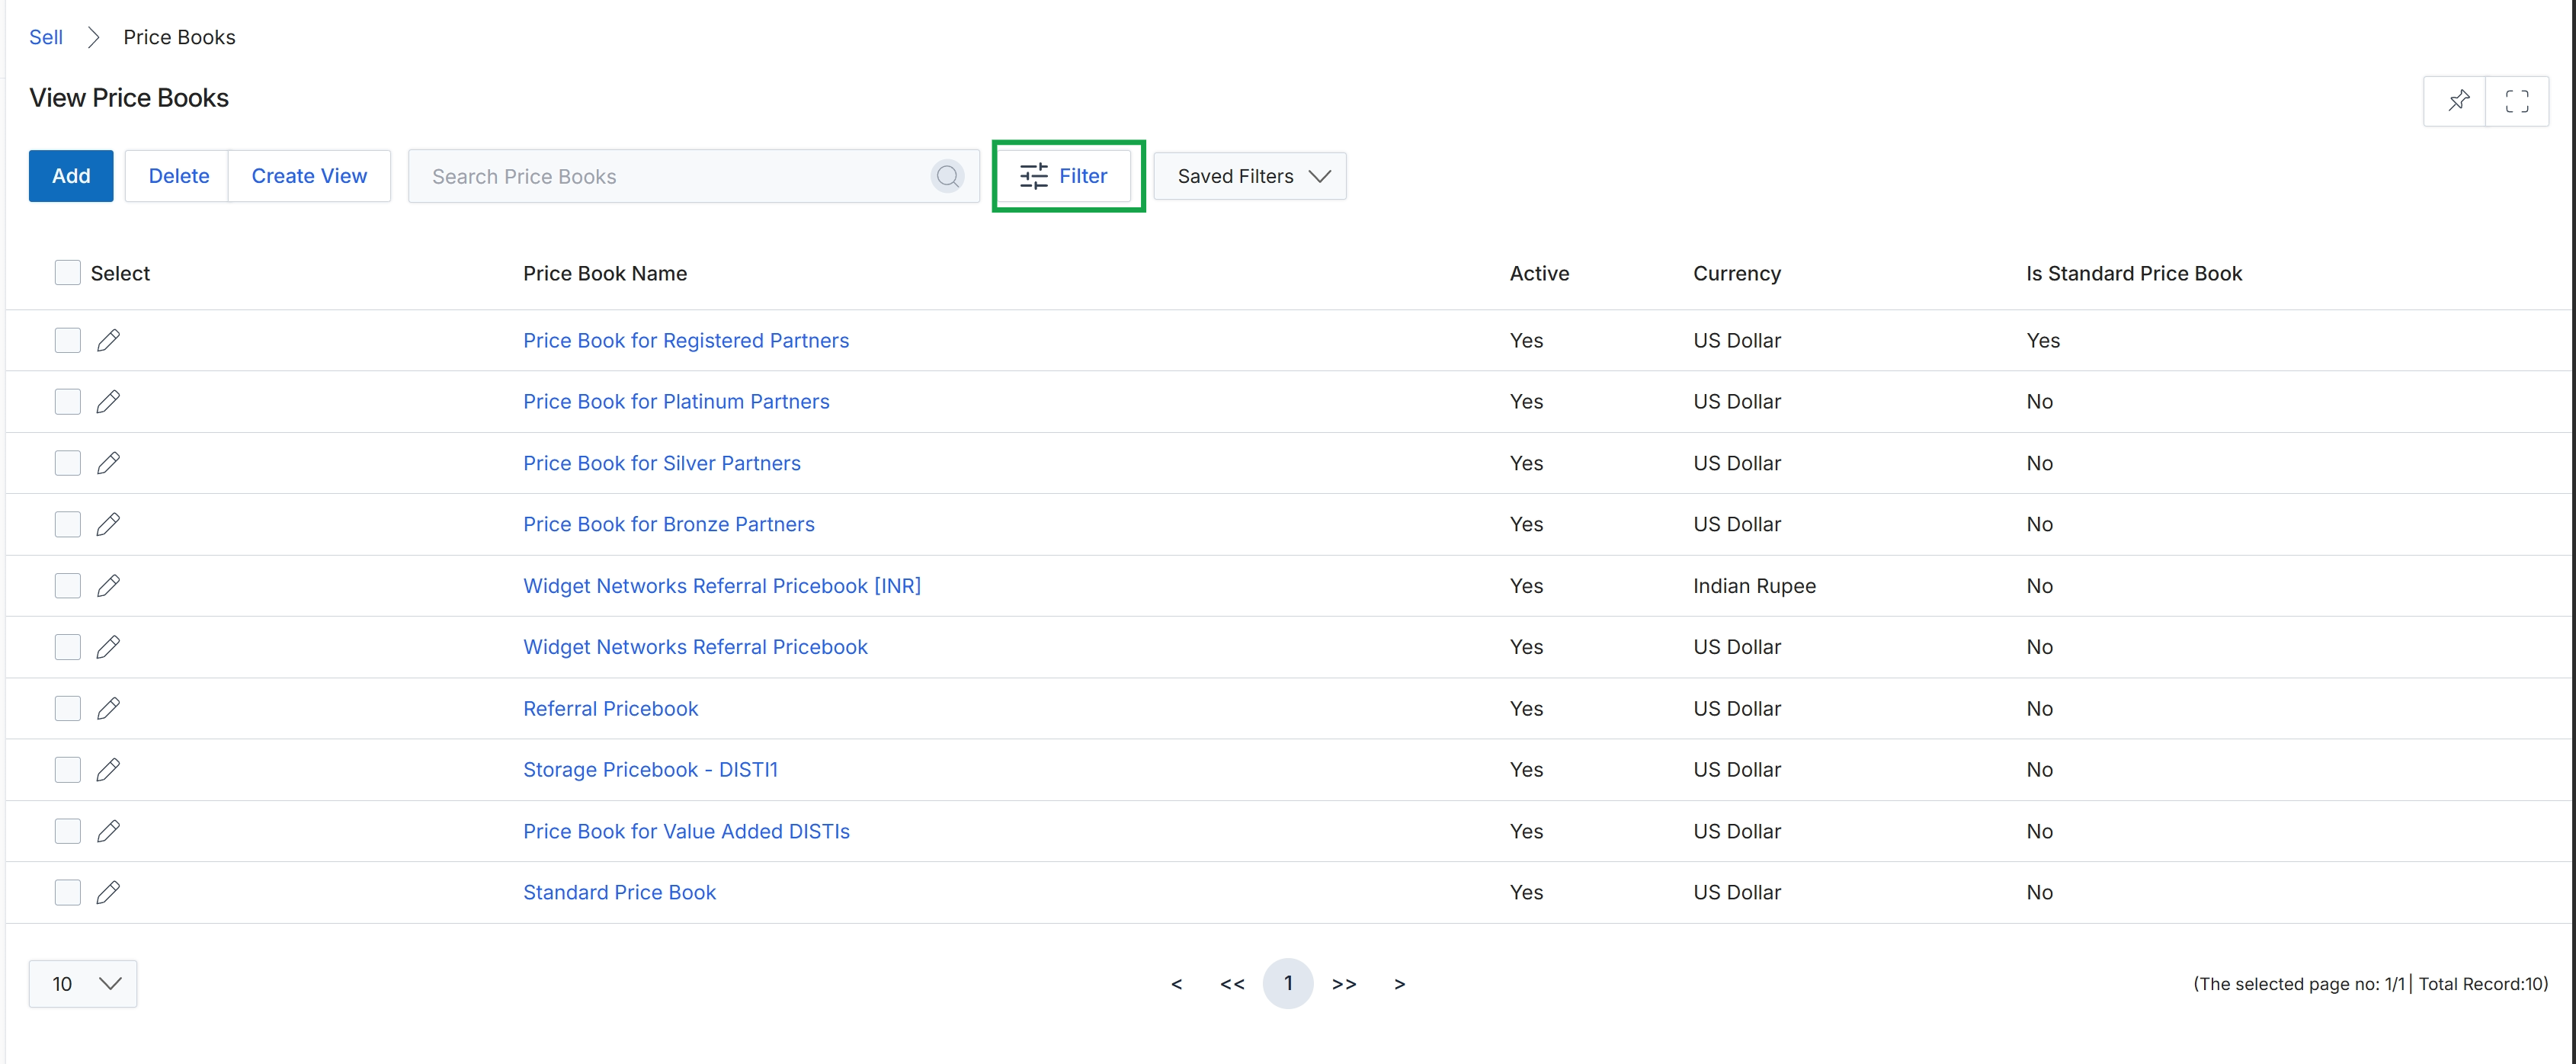Image resolution: width=2576 pixels, height=1064 pixels.
Task: Toggle fullscreen view icon
Action: click(x=2516, y=101)
